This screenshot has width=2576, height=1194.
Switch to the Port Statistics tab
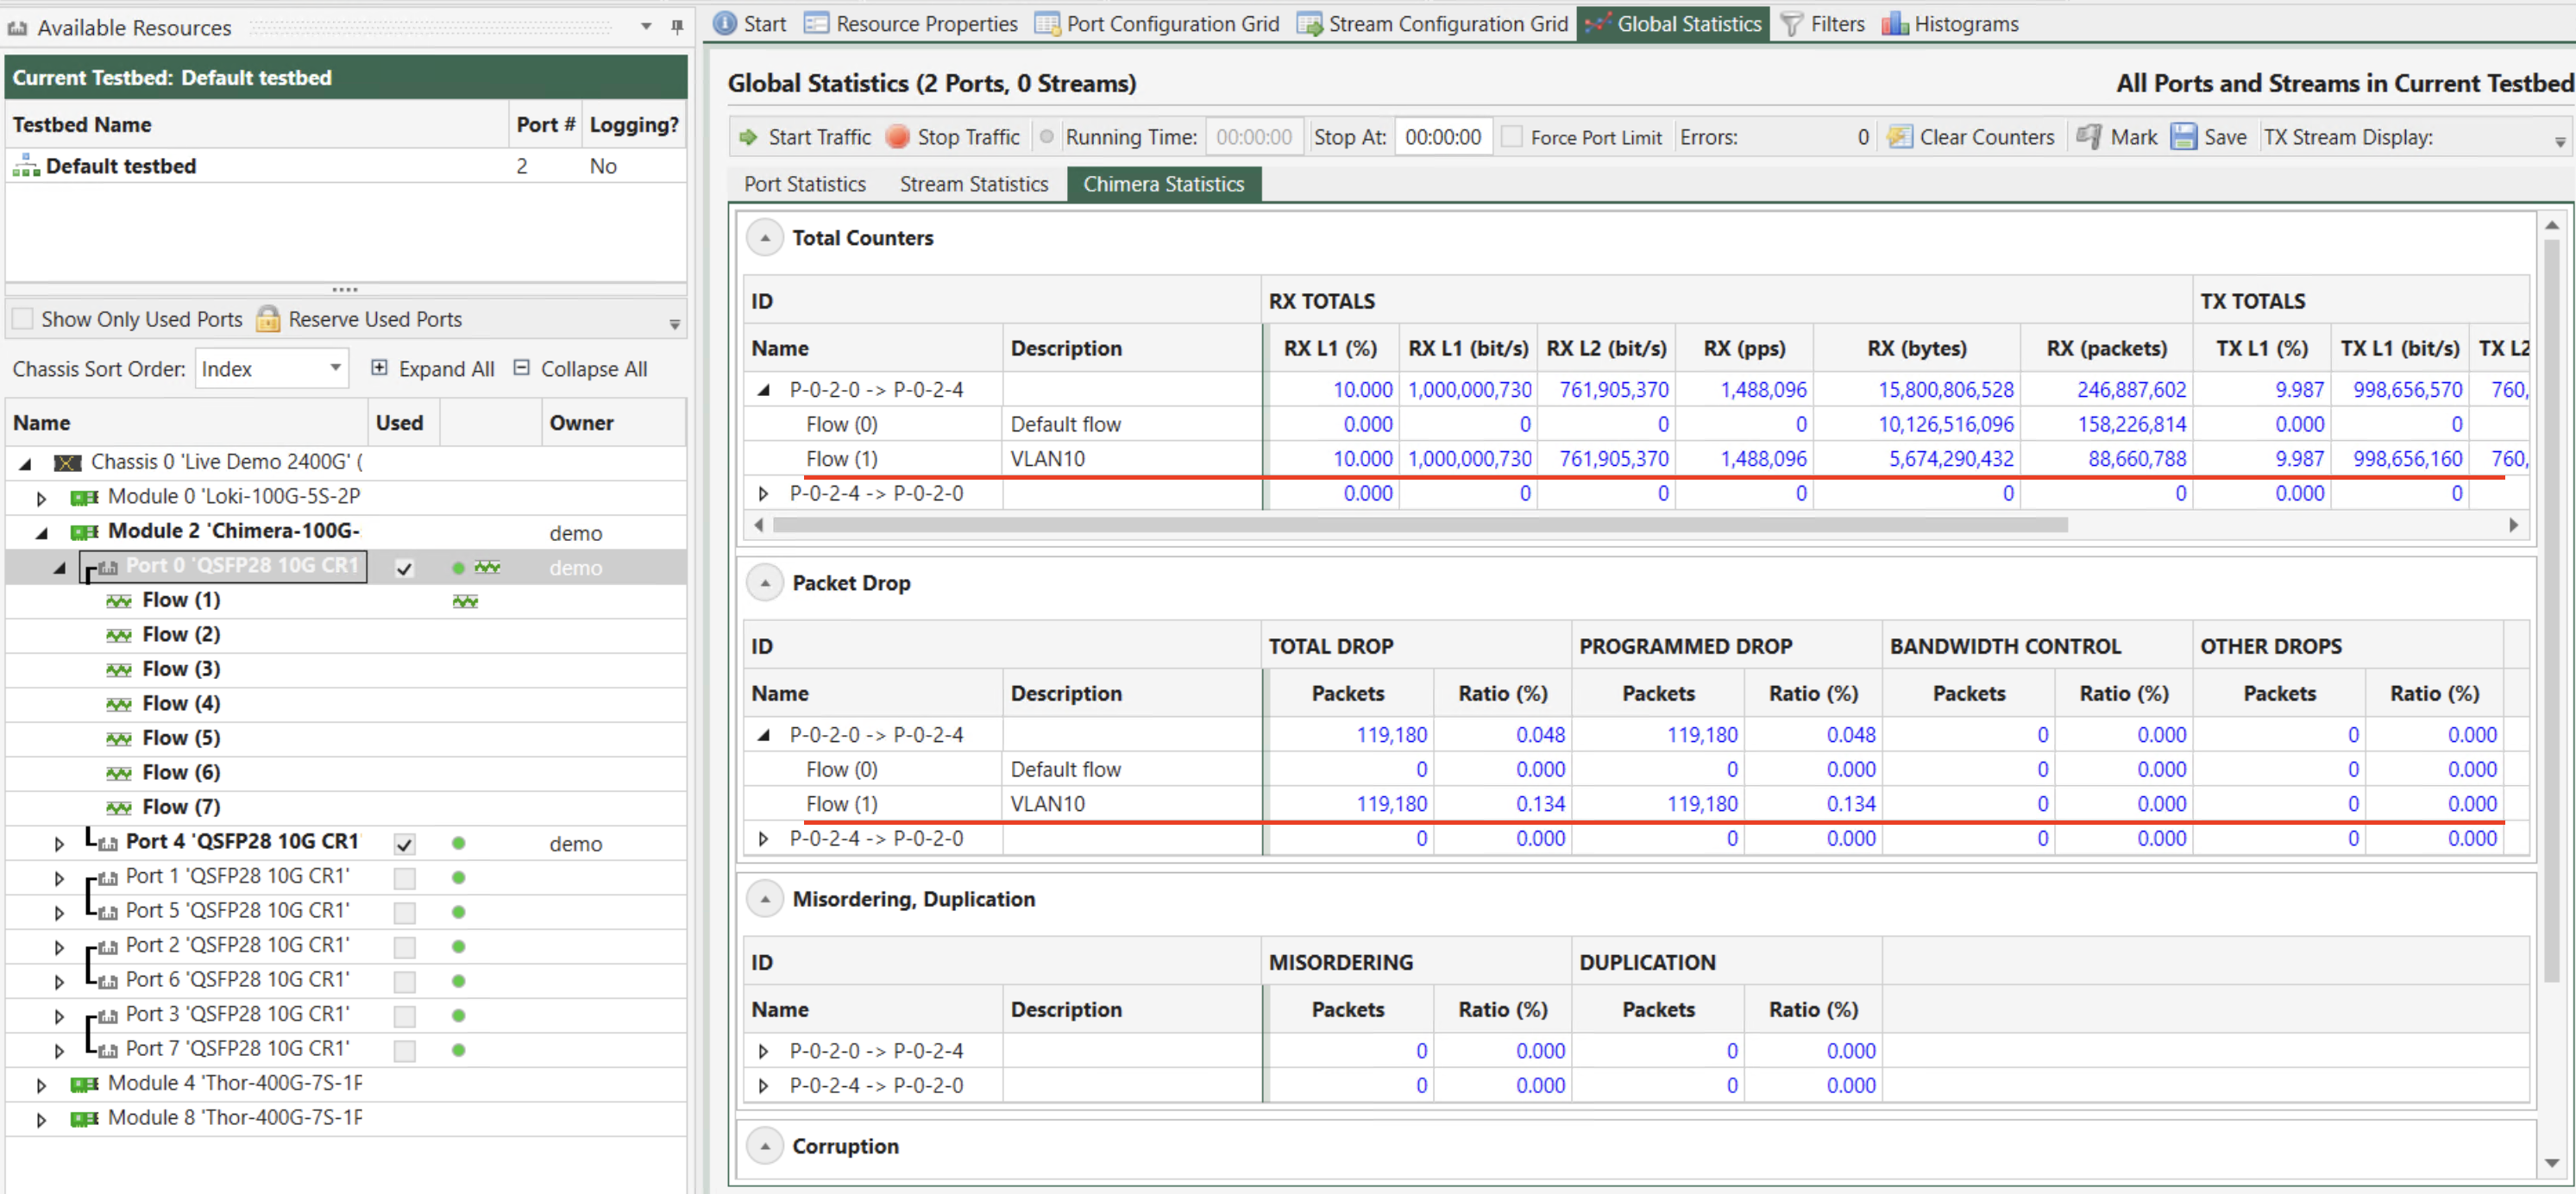pos(805,182)
